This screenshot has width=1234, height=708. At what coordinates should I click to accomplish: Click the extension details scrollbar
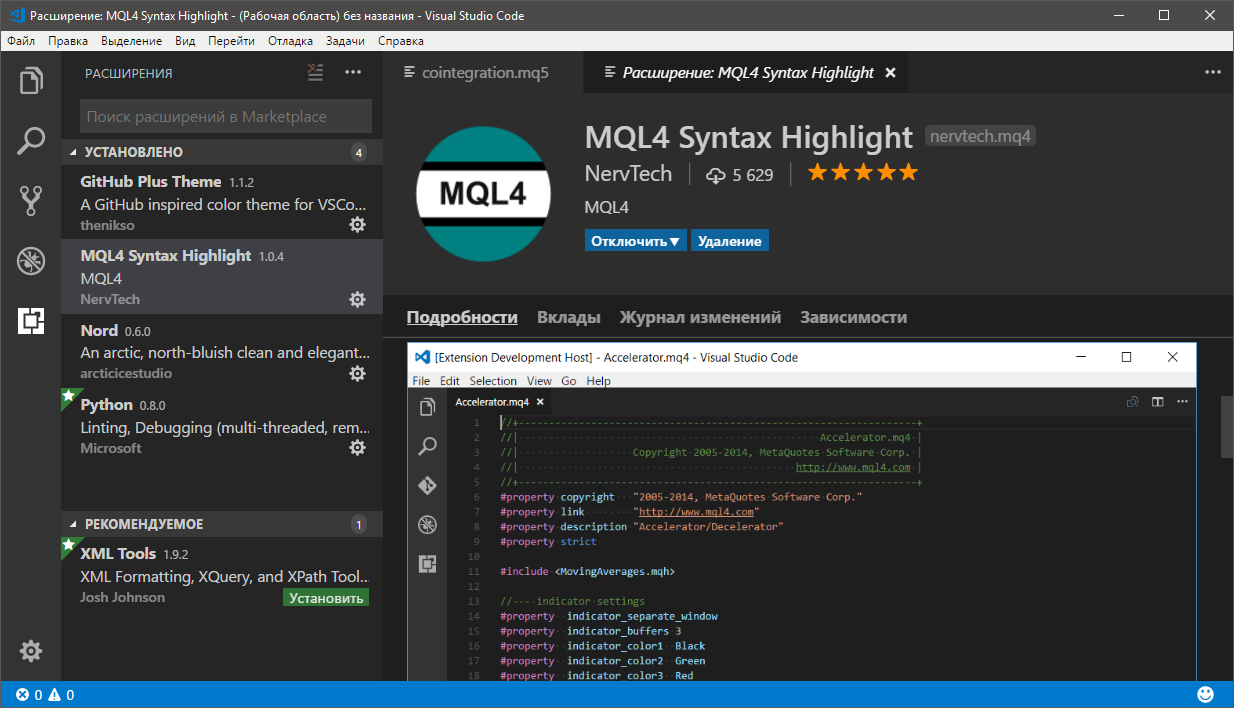[1227, 427]
